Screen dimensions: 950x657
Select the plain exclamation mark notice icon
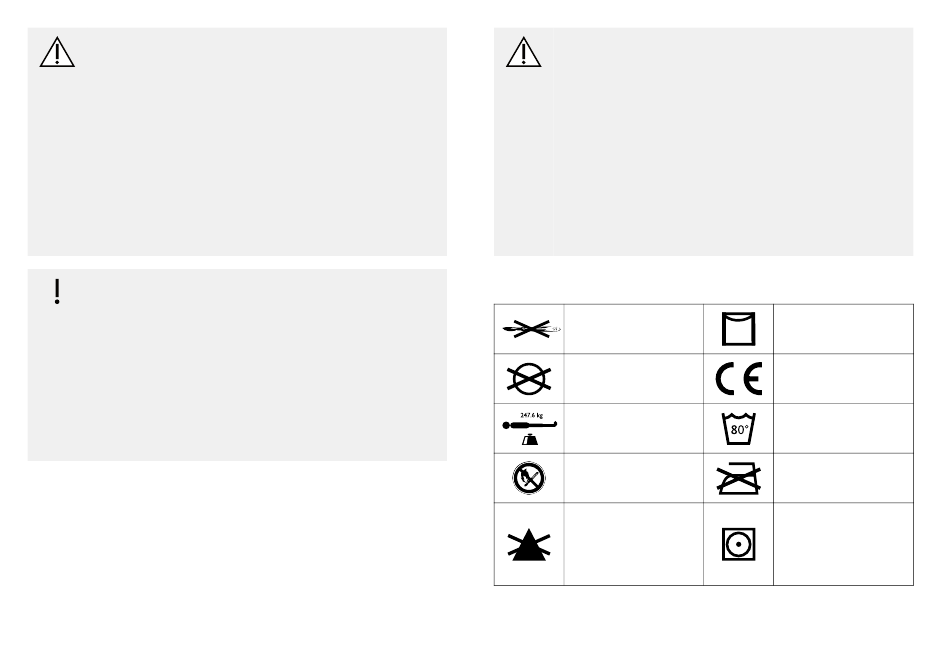coord(57,292)
